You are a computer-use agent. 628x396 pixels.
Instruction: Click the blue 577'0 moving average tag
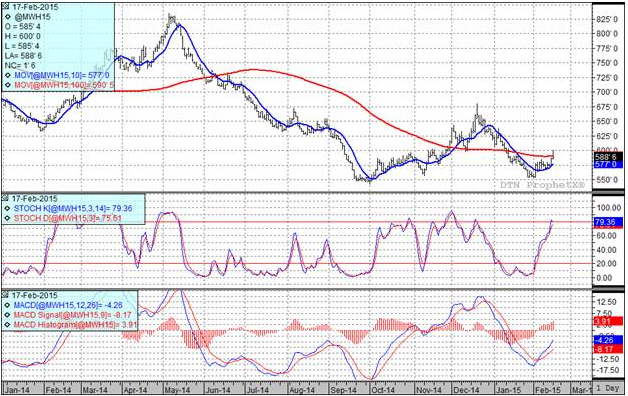[x=608, y=165]
